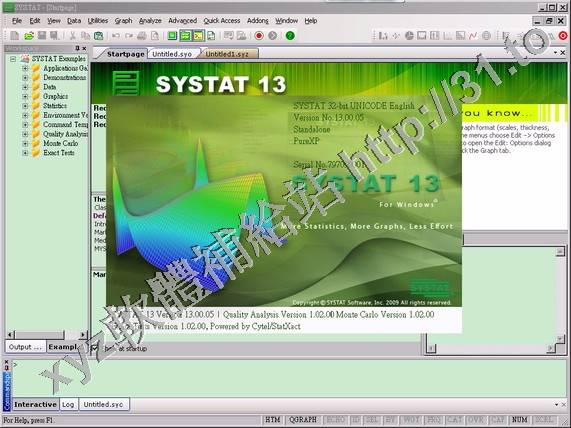Screen dimensions: 571x428
Task: Expand the Monte Carlo folder node
Action: coord(25,144)
